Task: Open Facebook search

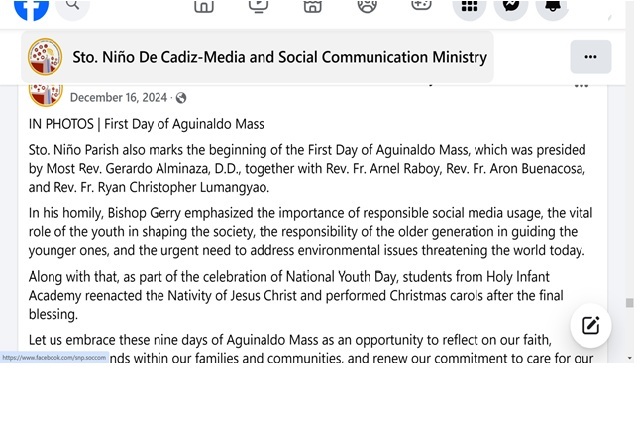Action: tap(73, 7)
